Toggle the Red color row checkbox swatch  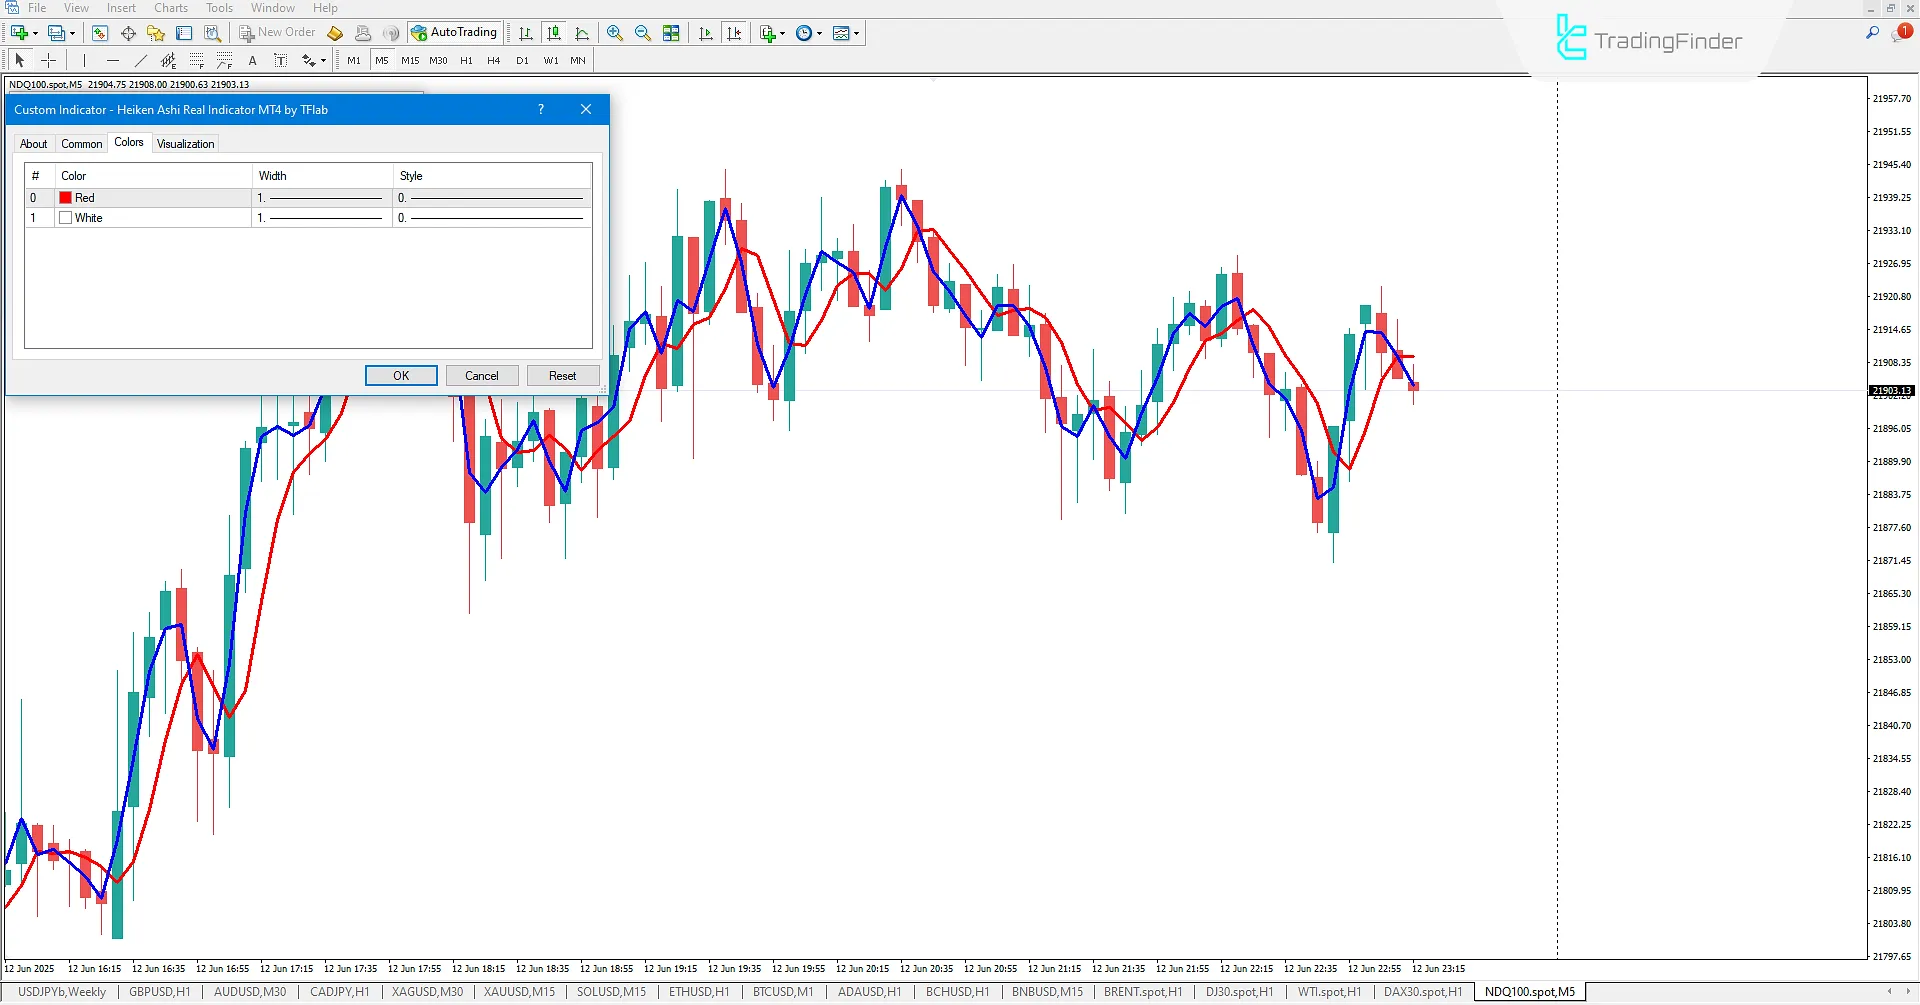coord(66,197)
